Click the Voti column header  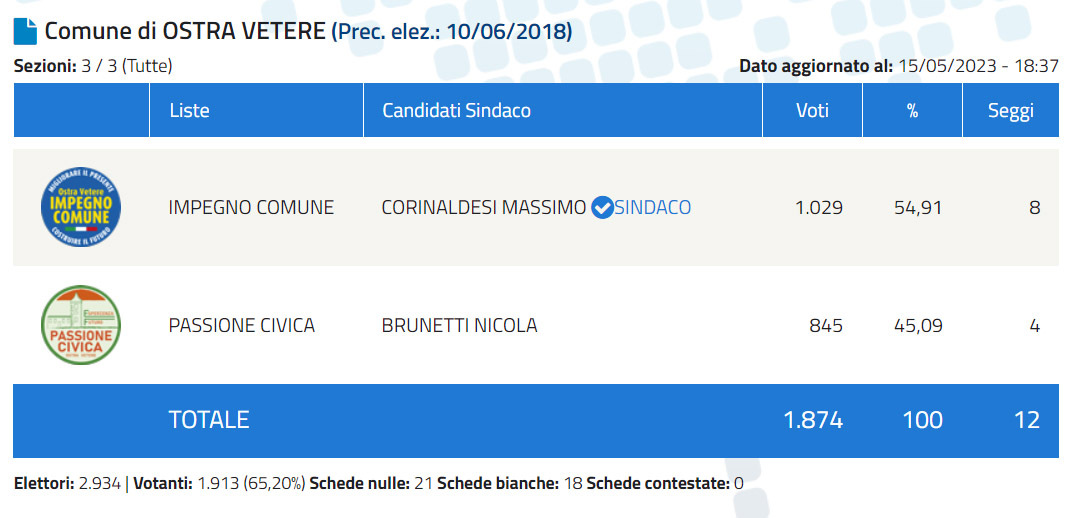(812, 110)
